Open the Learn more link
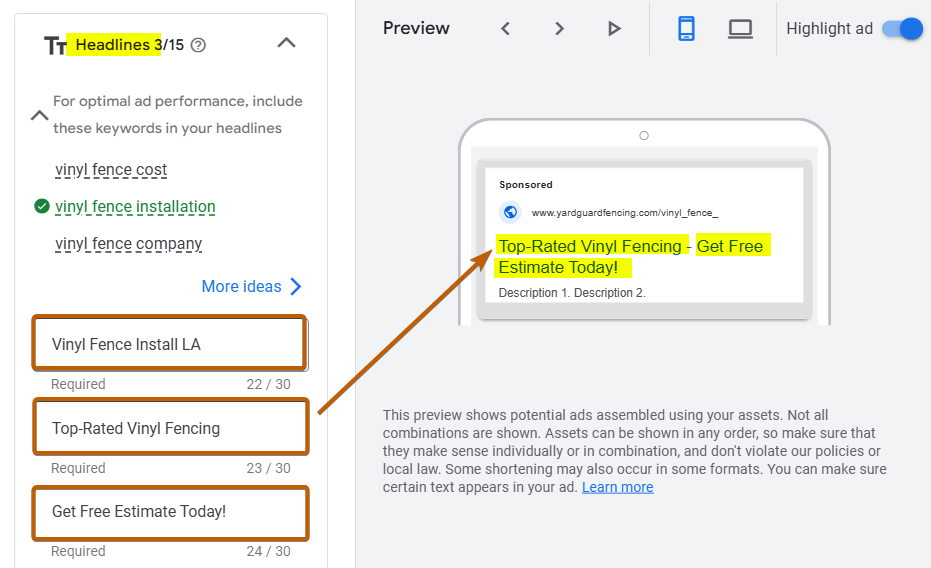The height and width of the screenshot is (568, 931). coord(617,487)
